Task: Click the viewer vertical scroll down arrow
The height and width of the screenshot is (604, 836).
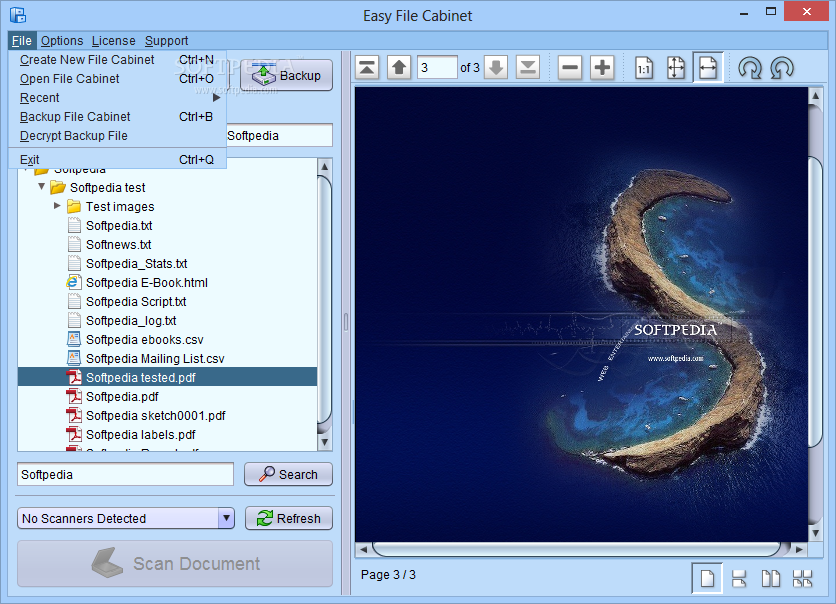Action: pos(815,533)
